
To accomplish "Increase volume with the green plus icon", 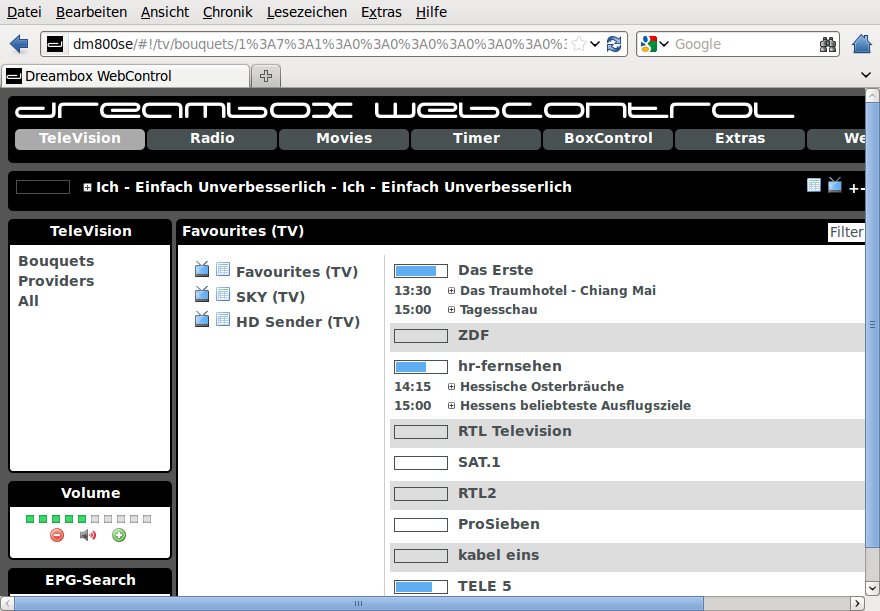I will (x=118, y=535).
